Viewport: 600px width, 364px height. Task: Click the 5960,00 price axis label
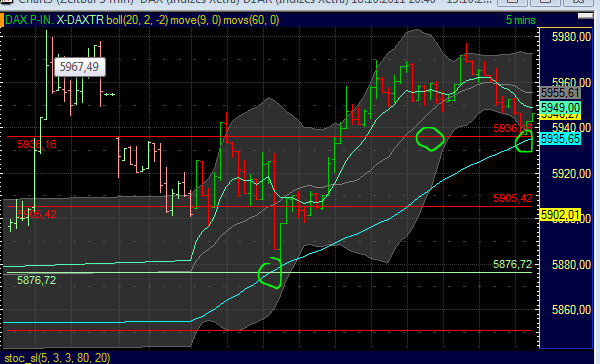click(x=571, y=82)
